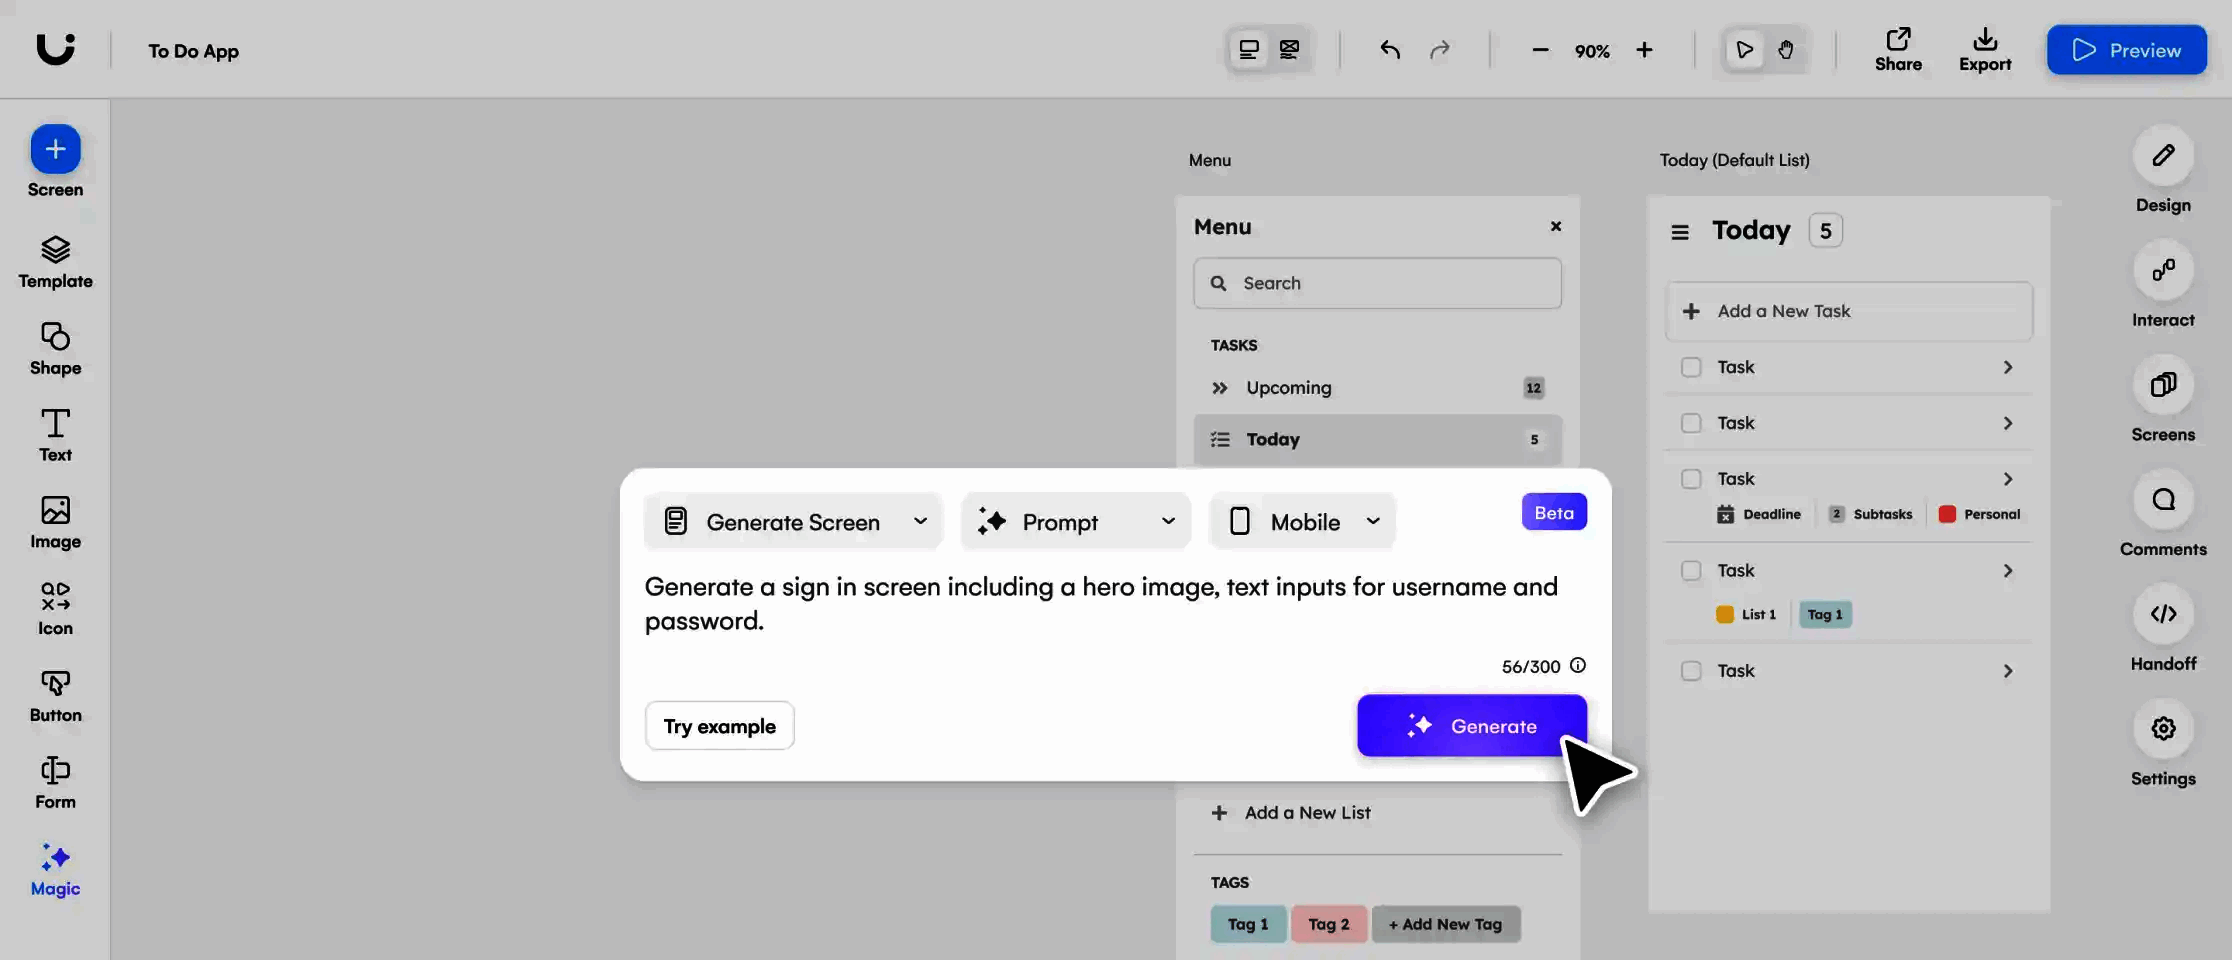
Task: Expand the first Task chevron
Action: pos(2008,368)
